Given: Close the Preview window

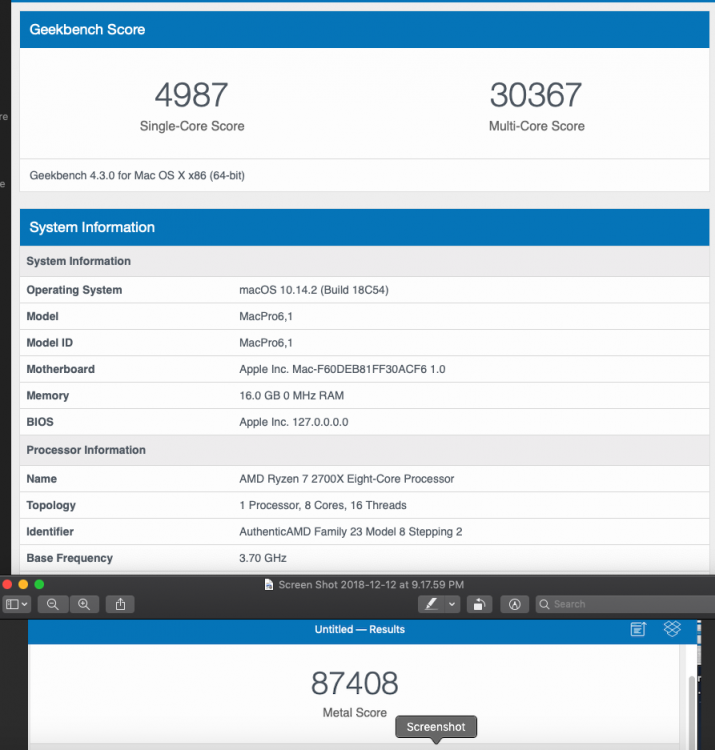Looking at the screenshot, I should pyautogui.click(x=7, y=584).
